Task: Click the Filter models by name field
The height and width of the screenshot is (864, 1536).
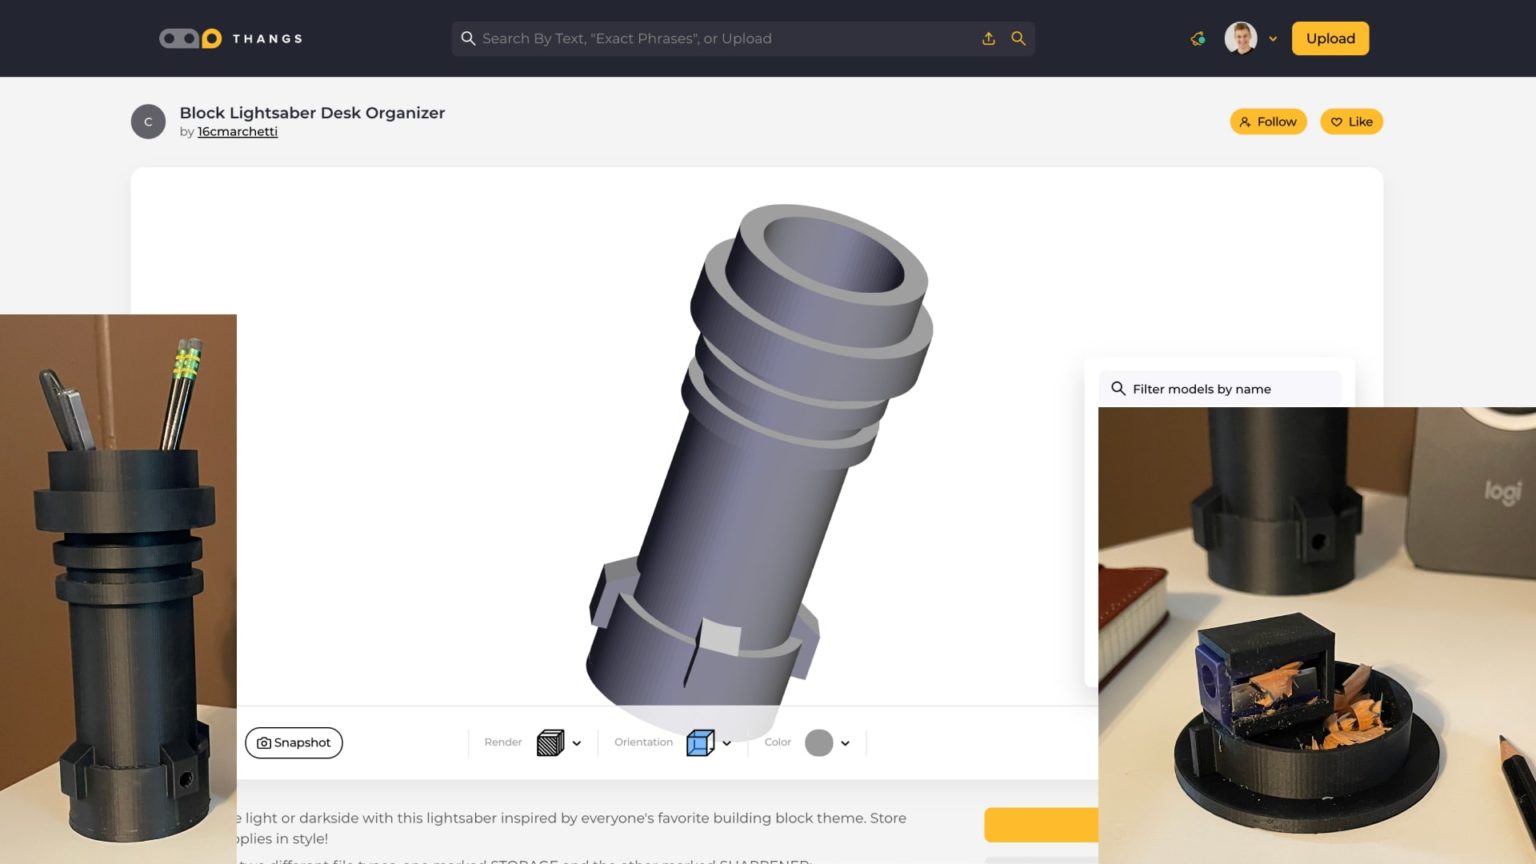Action: pyautogui.click(x=1220, y=388)
